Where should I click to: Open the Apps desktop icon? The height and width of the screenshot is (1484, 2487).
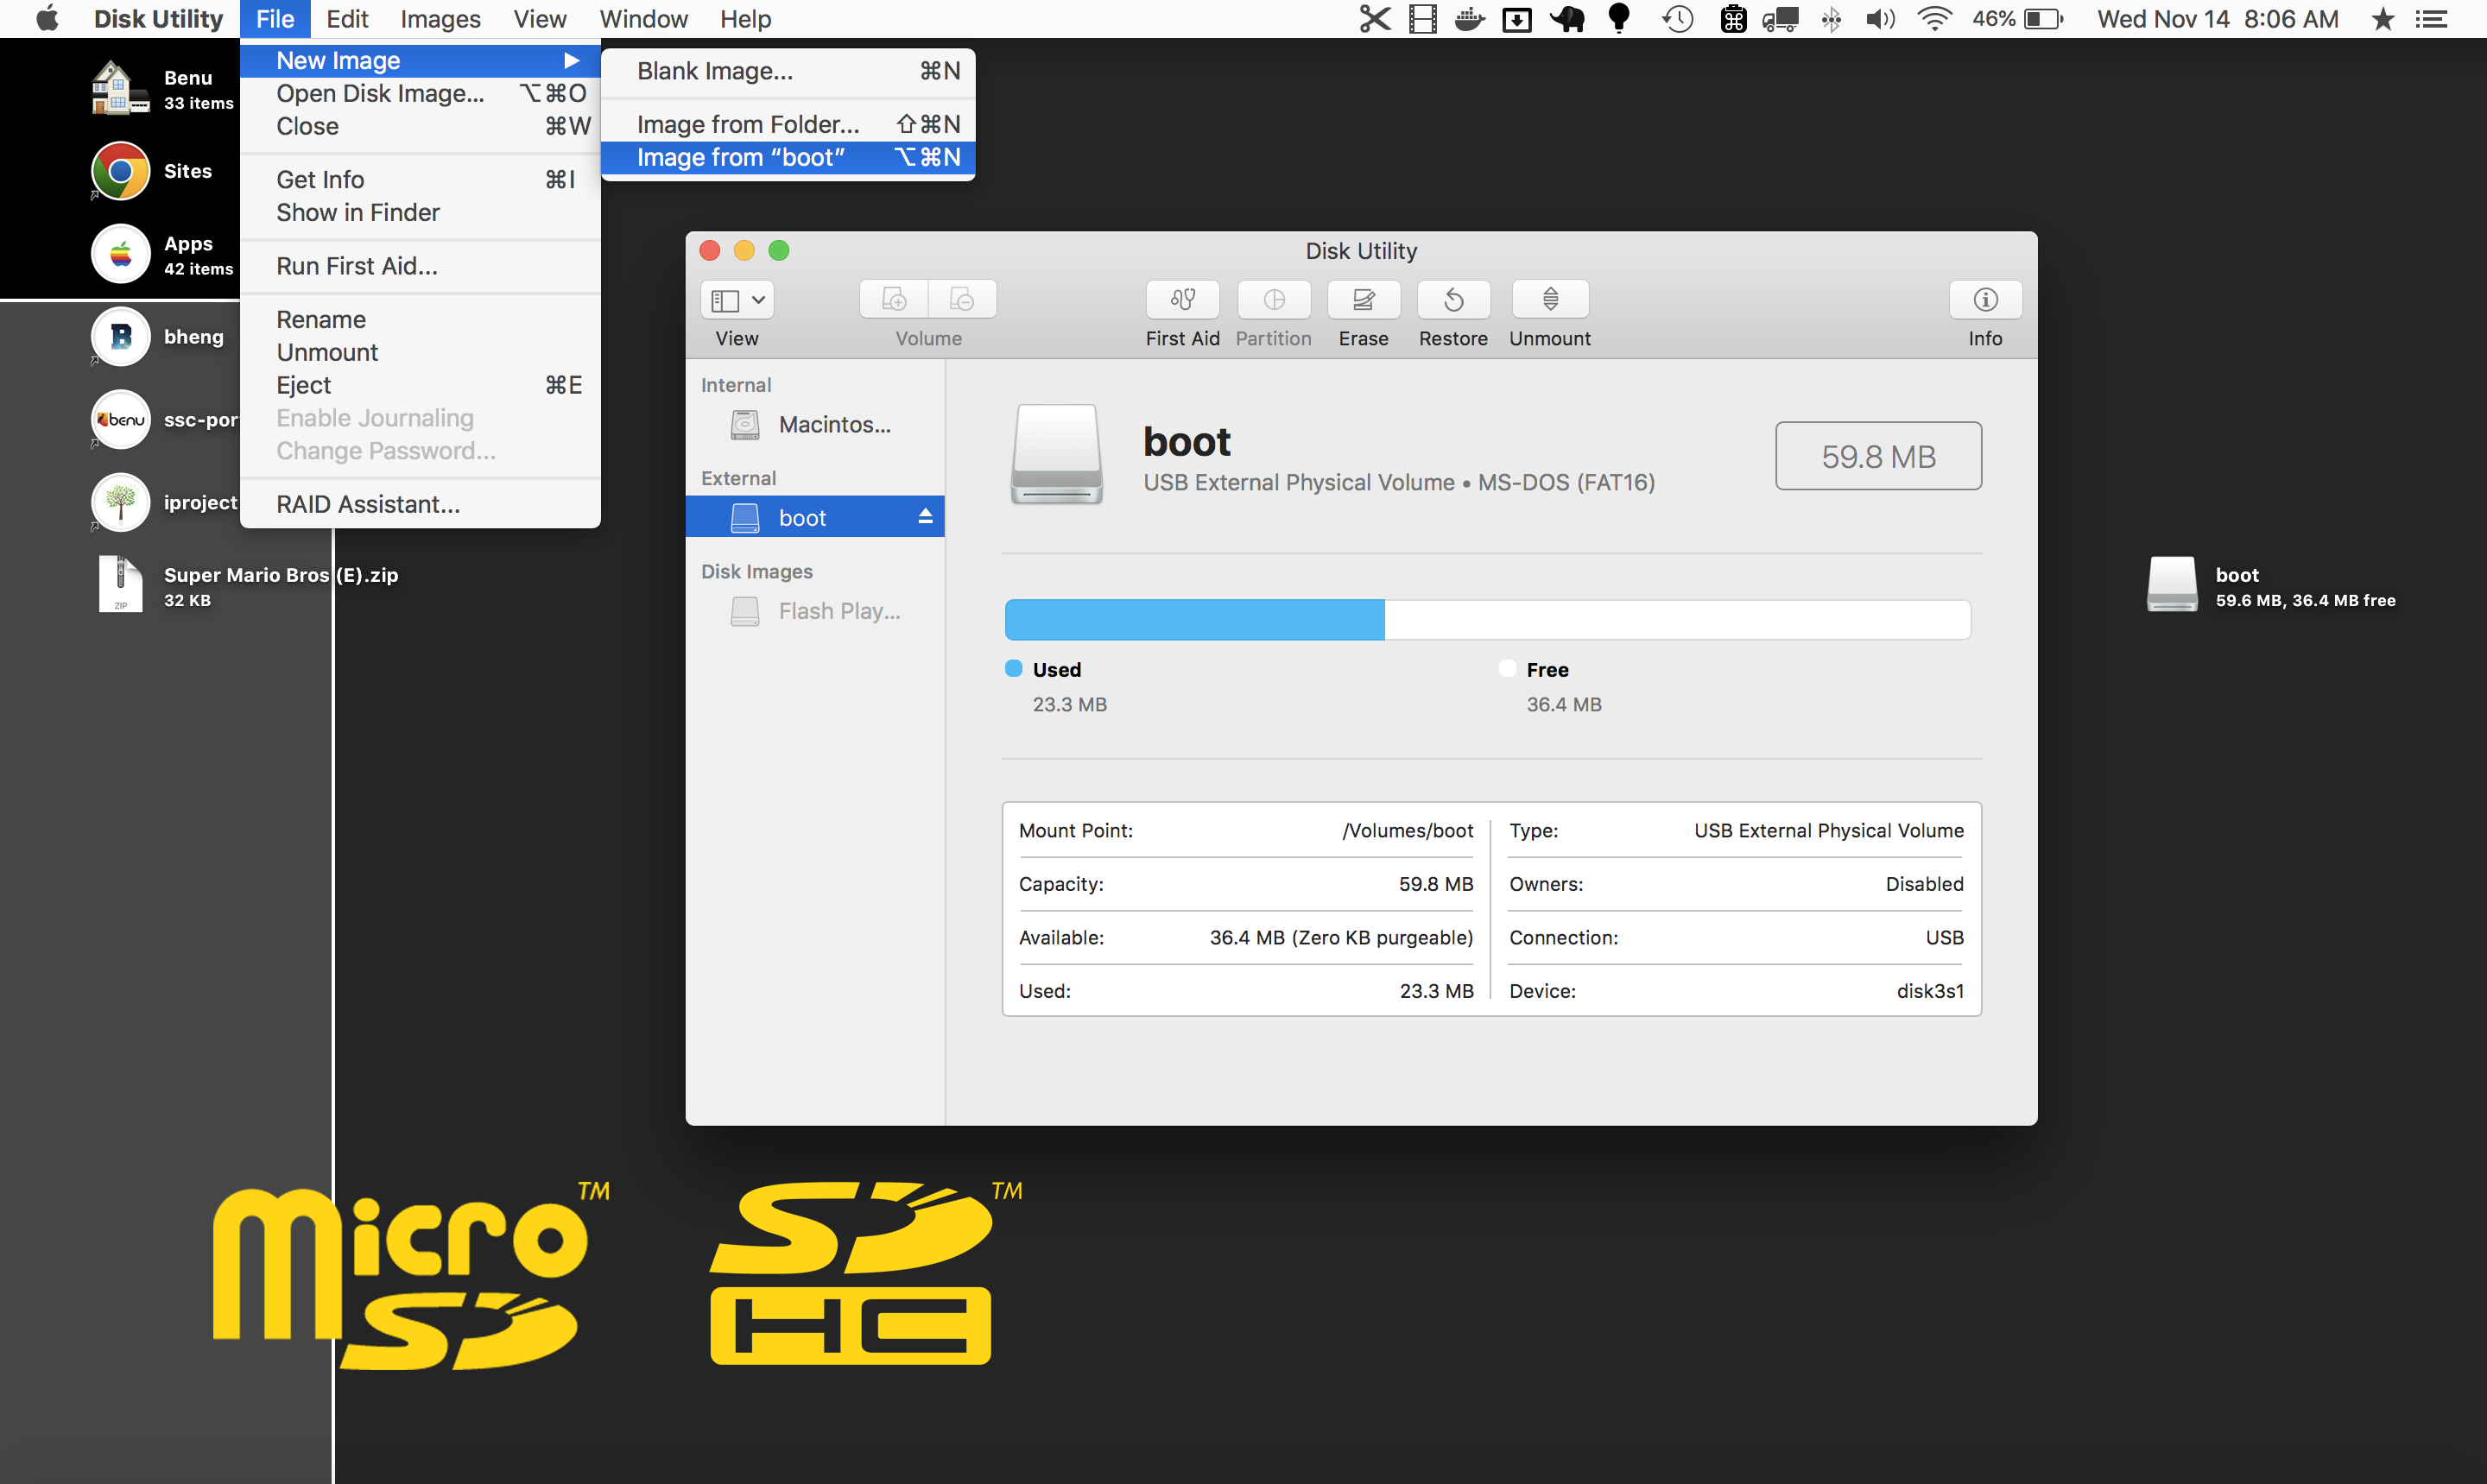click(x=121, y=254)
